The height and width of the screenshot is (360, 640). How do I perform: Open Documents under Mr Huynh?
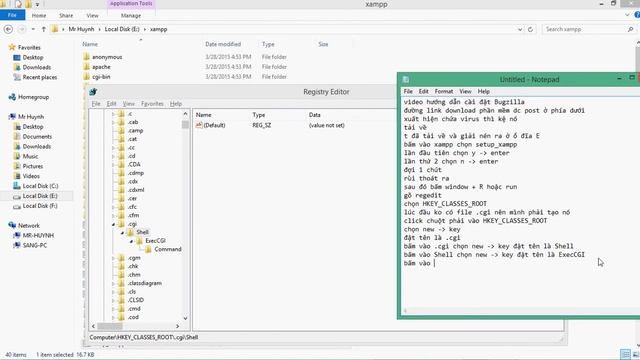[x=37, y=137]
